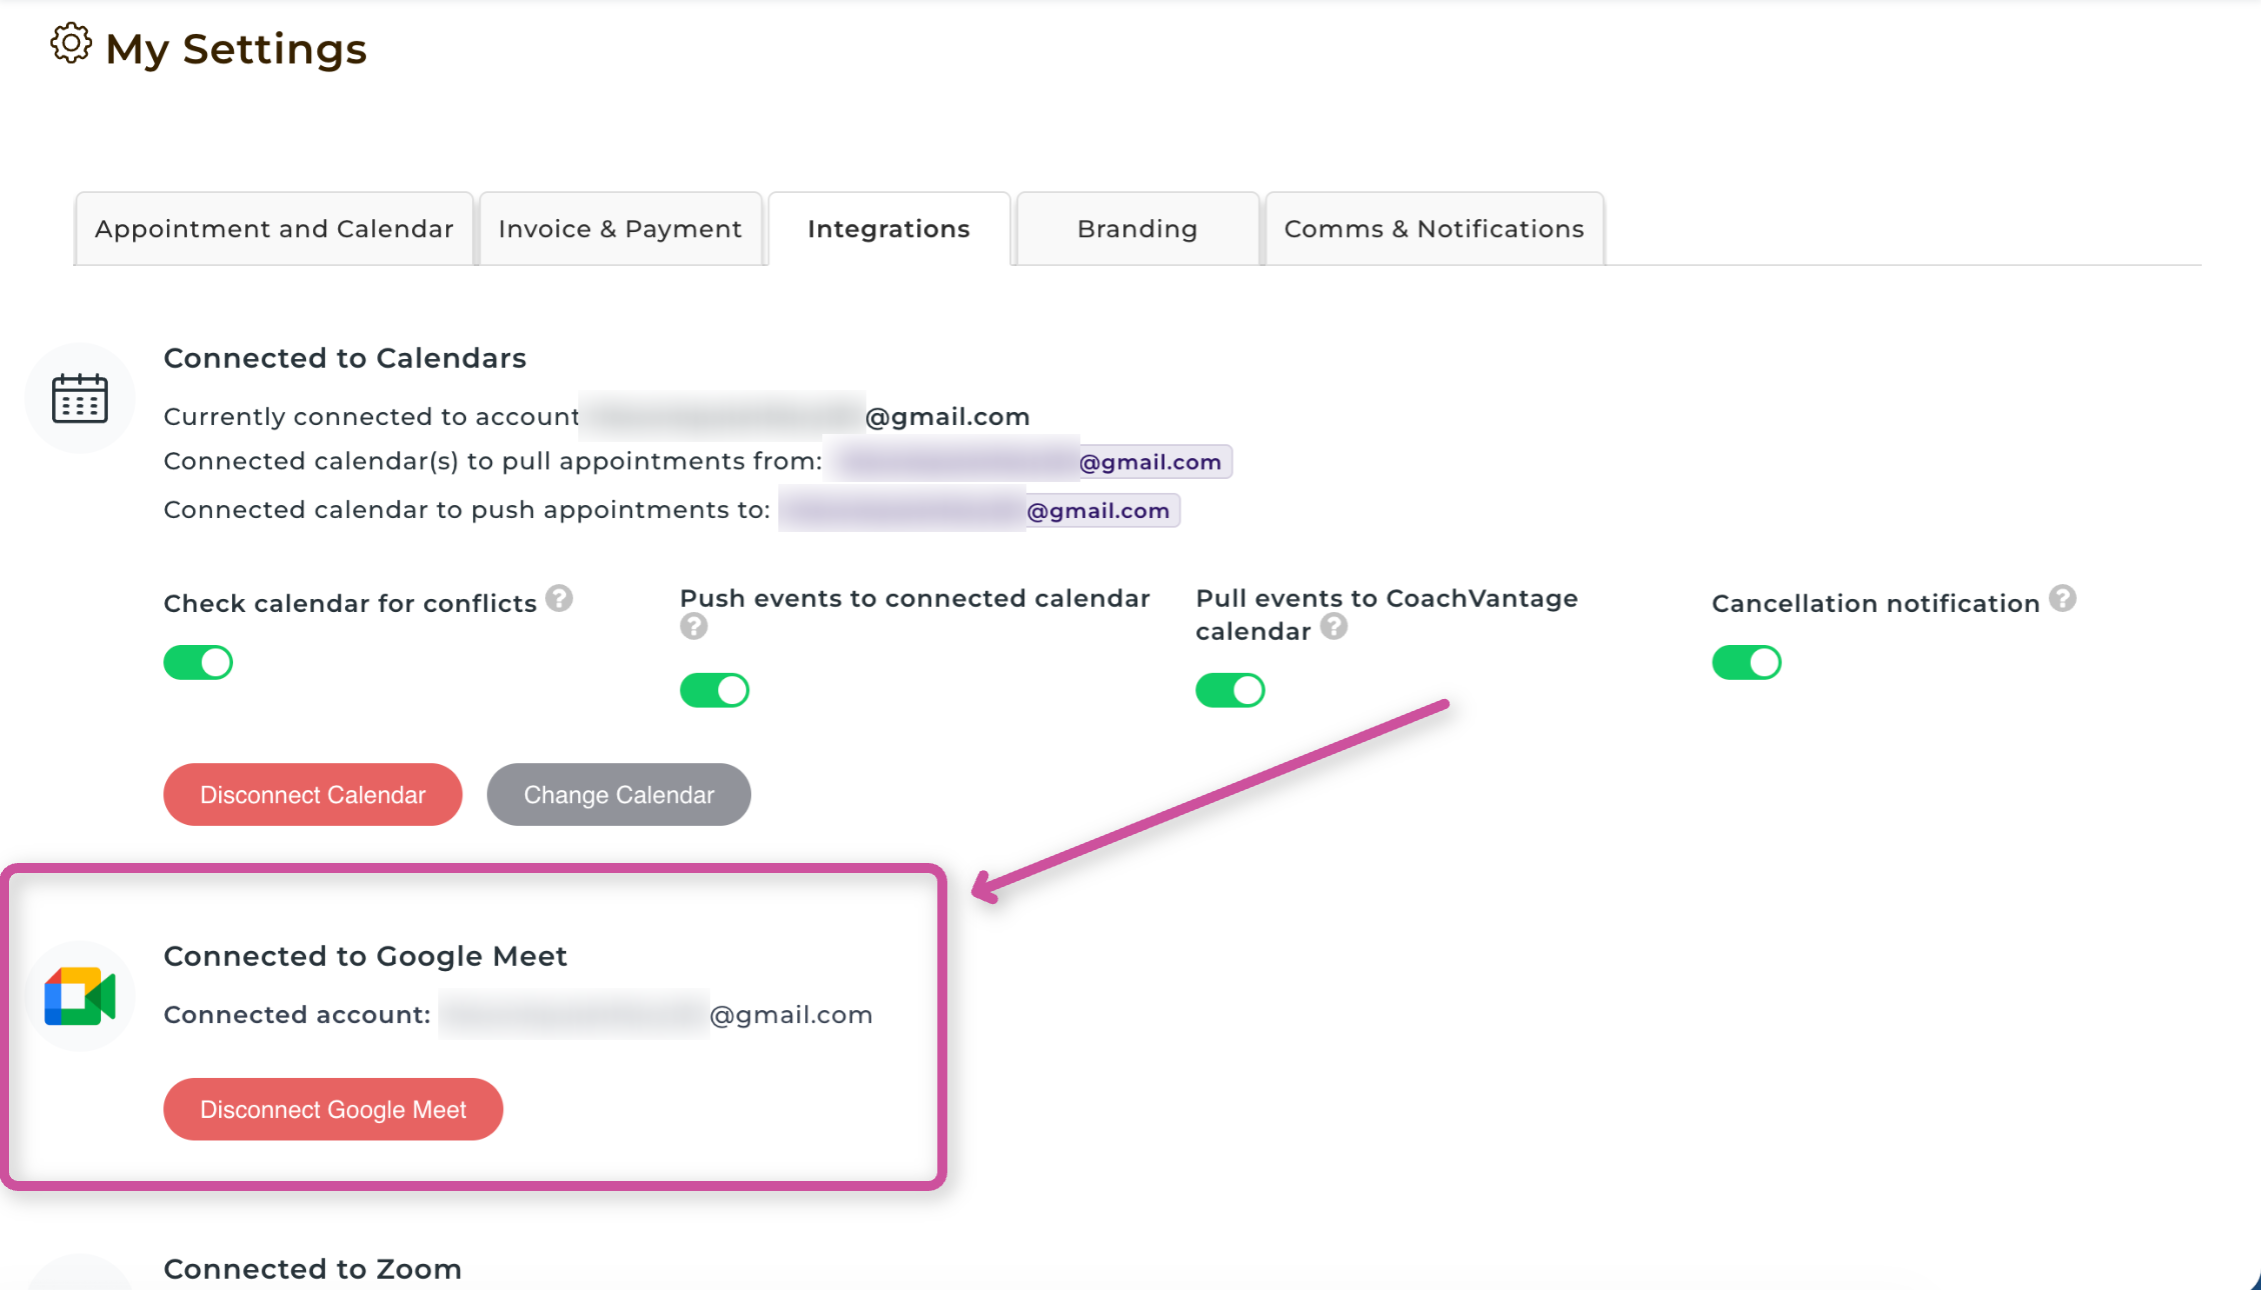Click the Google Meet logo icon

(x=80, y=996)
